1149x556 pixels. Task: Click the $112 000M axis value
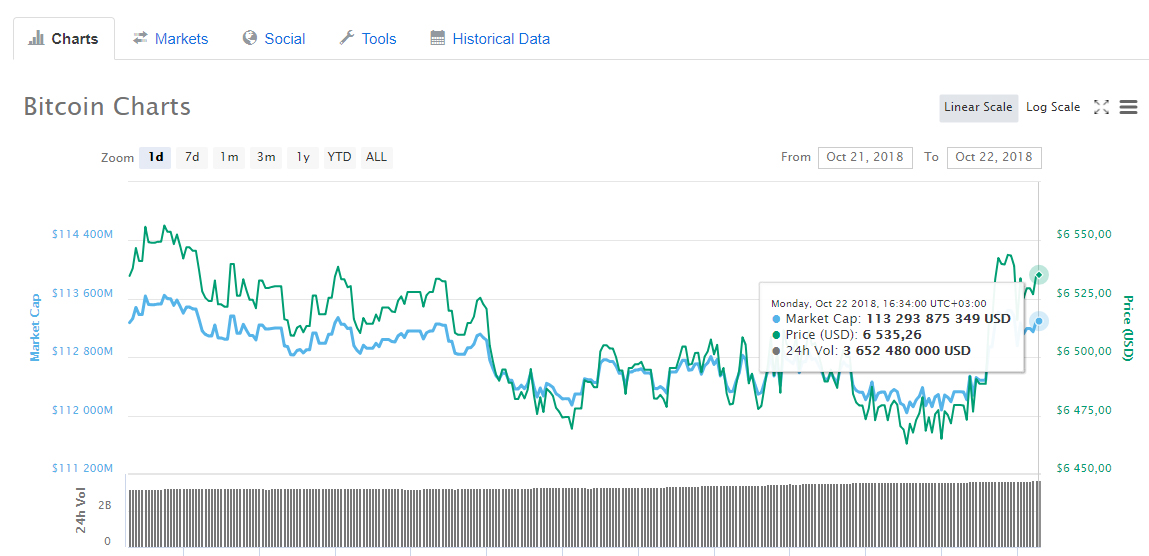[83, 410]
